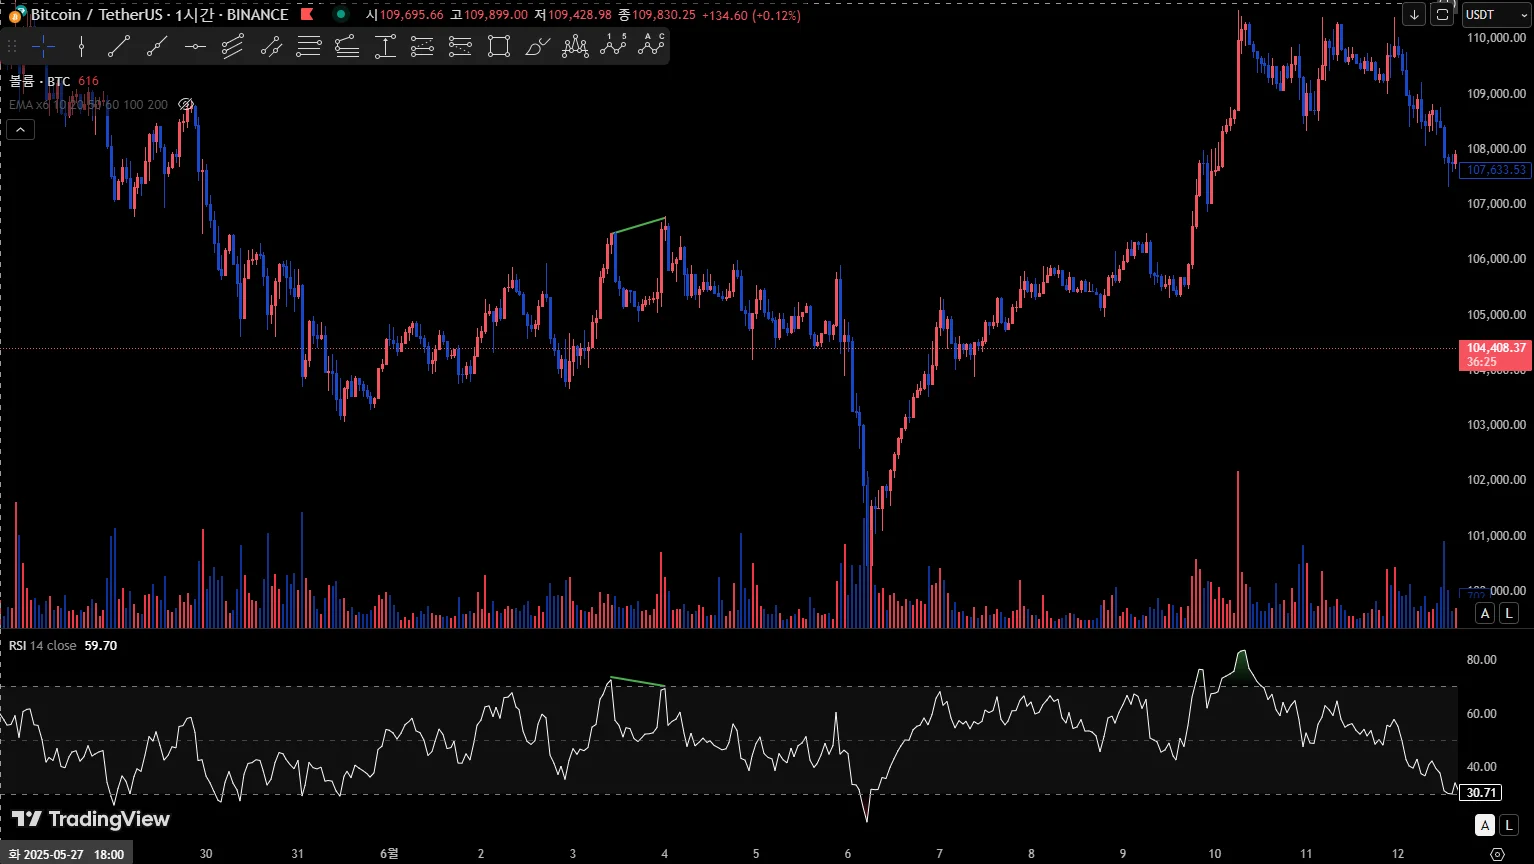Viewport: 1534px width, 864px height.
Task: Click the 10 date on the time axis
Action: pyautogui.click(x=1215, y=854)
